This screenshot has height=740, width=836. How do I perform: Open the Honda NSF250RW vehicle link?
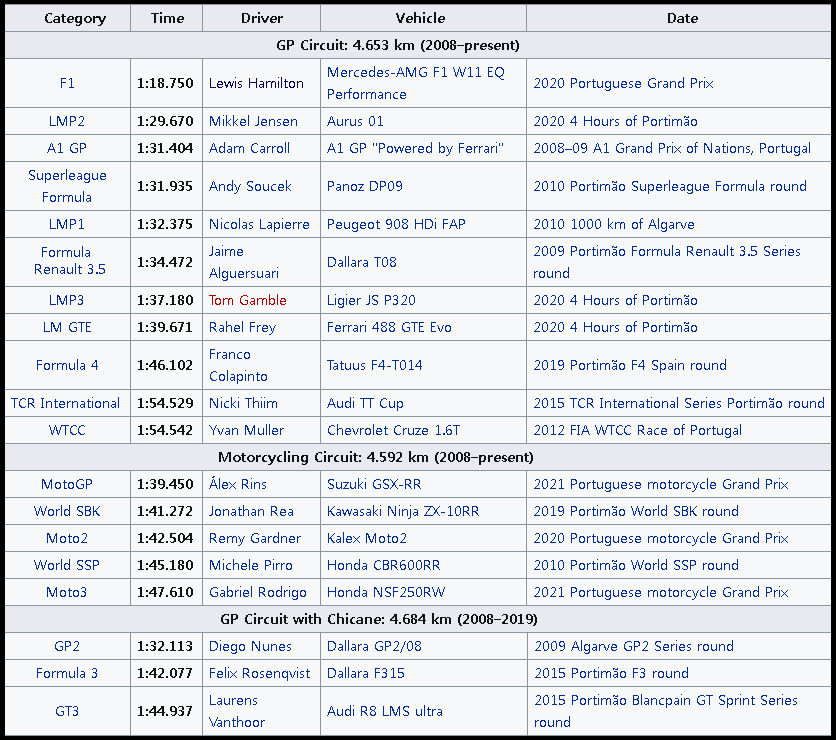click(385, 592)
